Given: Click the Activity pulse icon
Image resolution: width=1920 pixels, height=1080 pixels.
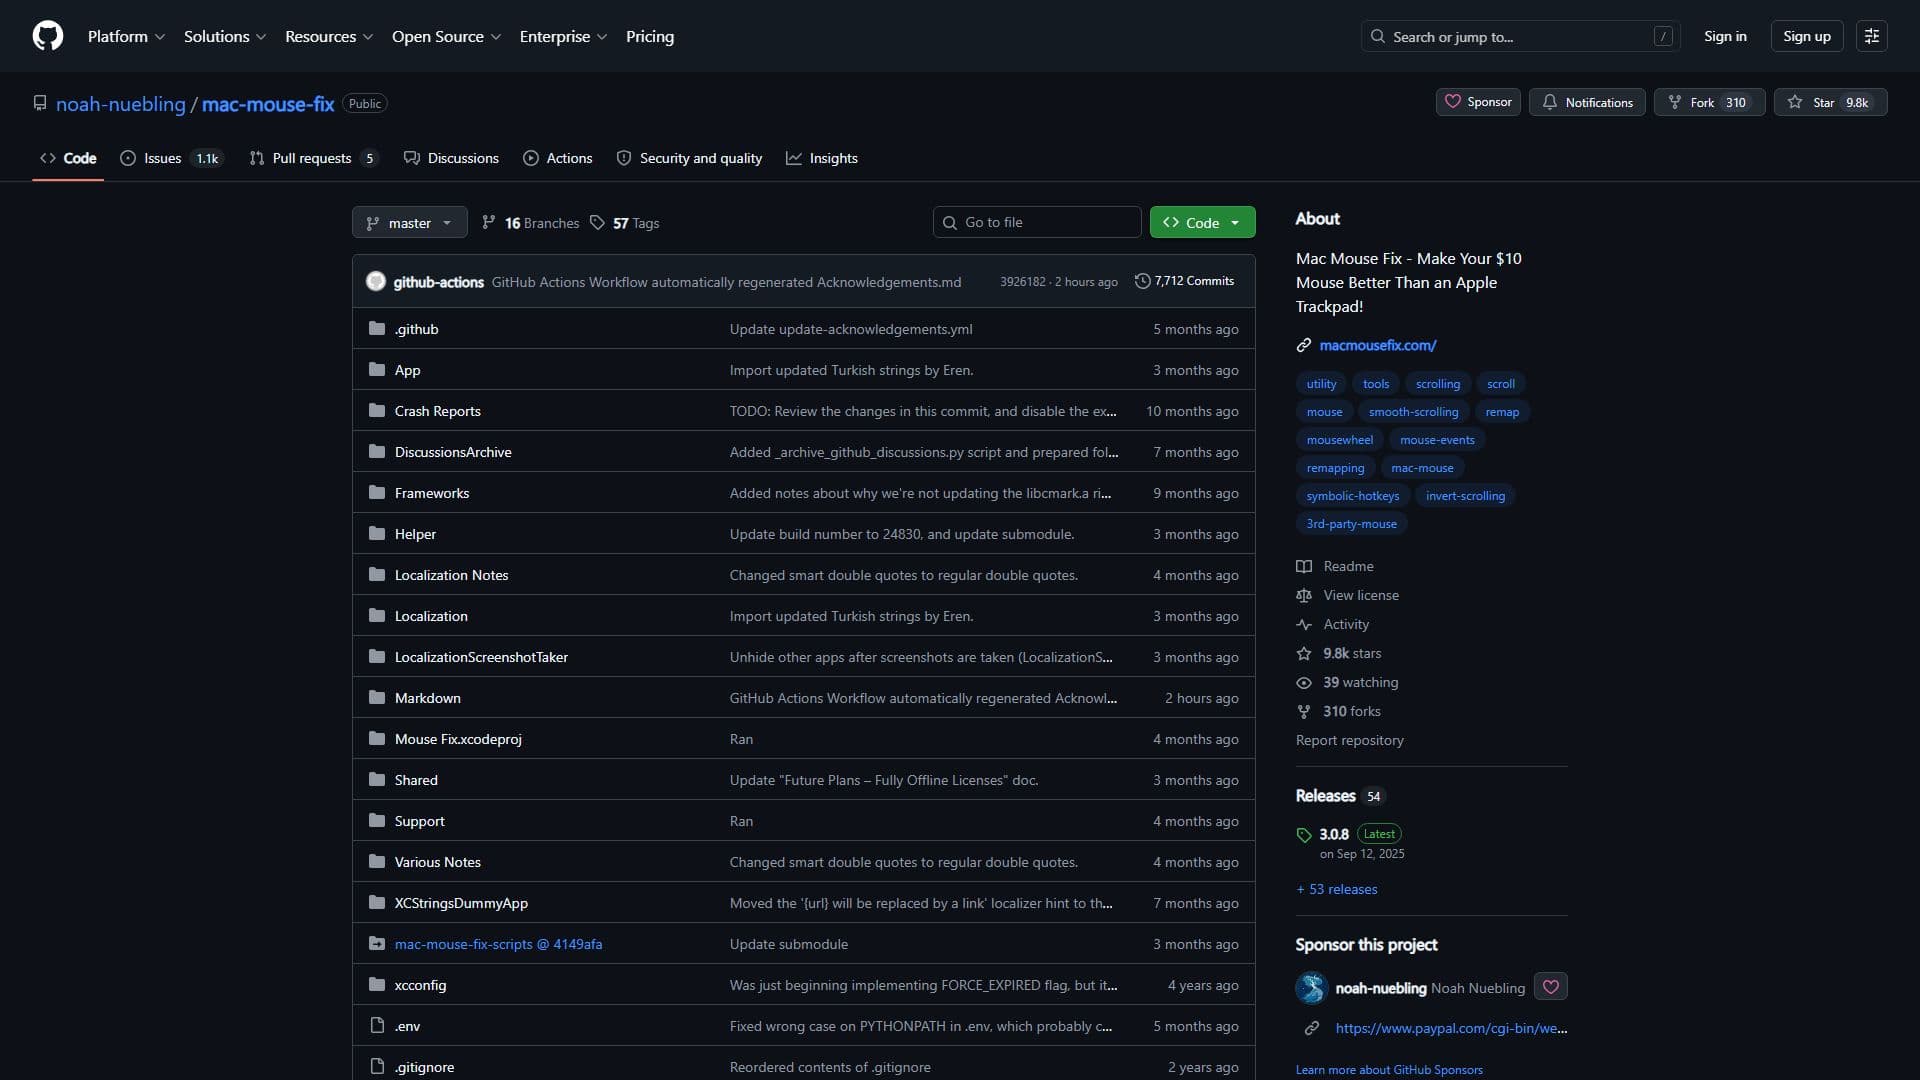Looking at the screenshot, I should pos(1304,625).
